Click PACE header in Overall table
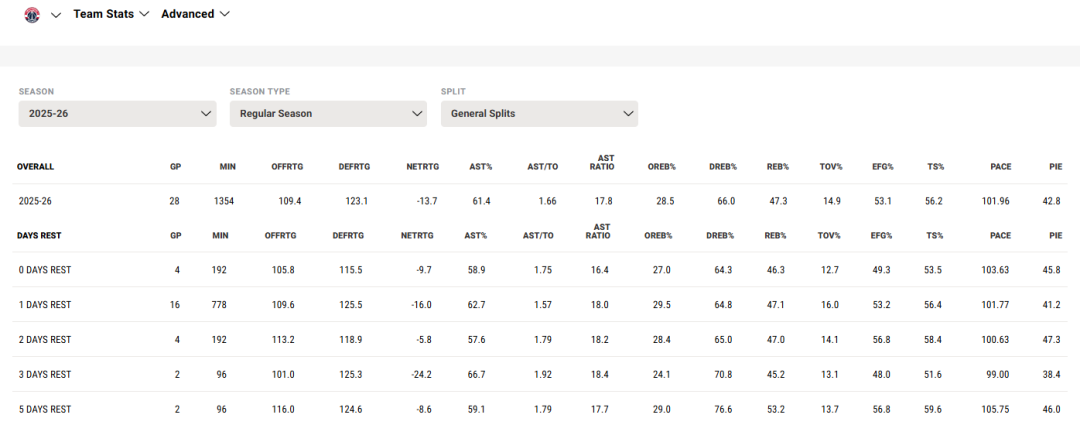 pos(999,166)
